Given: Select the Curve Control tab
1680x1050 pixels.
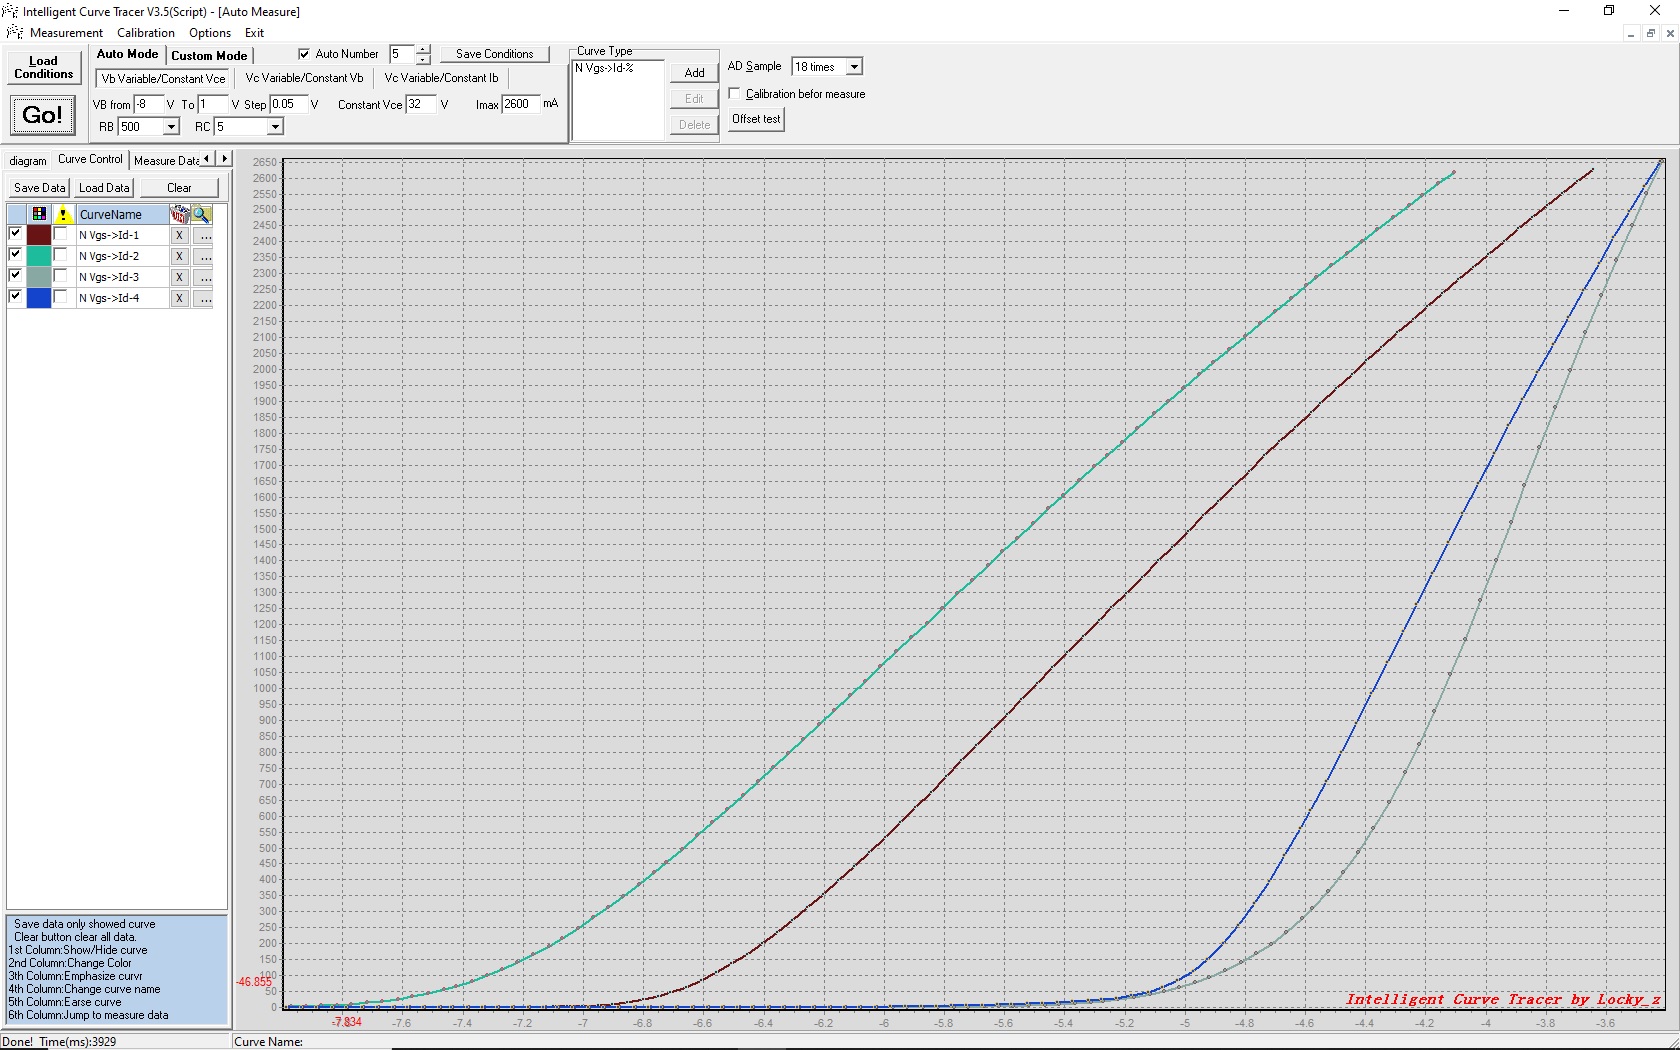Looking at the screenshot, I should point(90,159).
